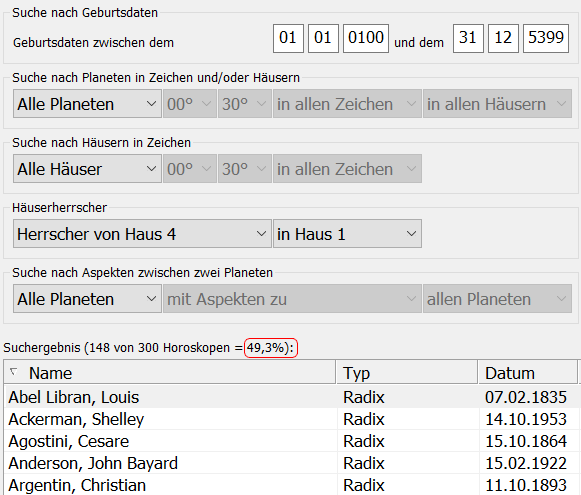Image resolution: width=581 pixels, height=495 pixels.
Task: Click the end day field showing 31
Action: 468,39
